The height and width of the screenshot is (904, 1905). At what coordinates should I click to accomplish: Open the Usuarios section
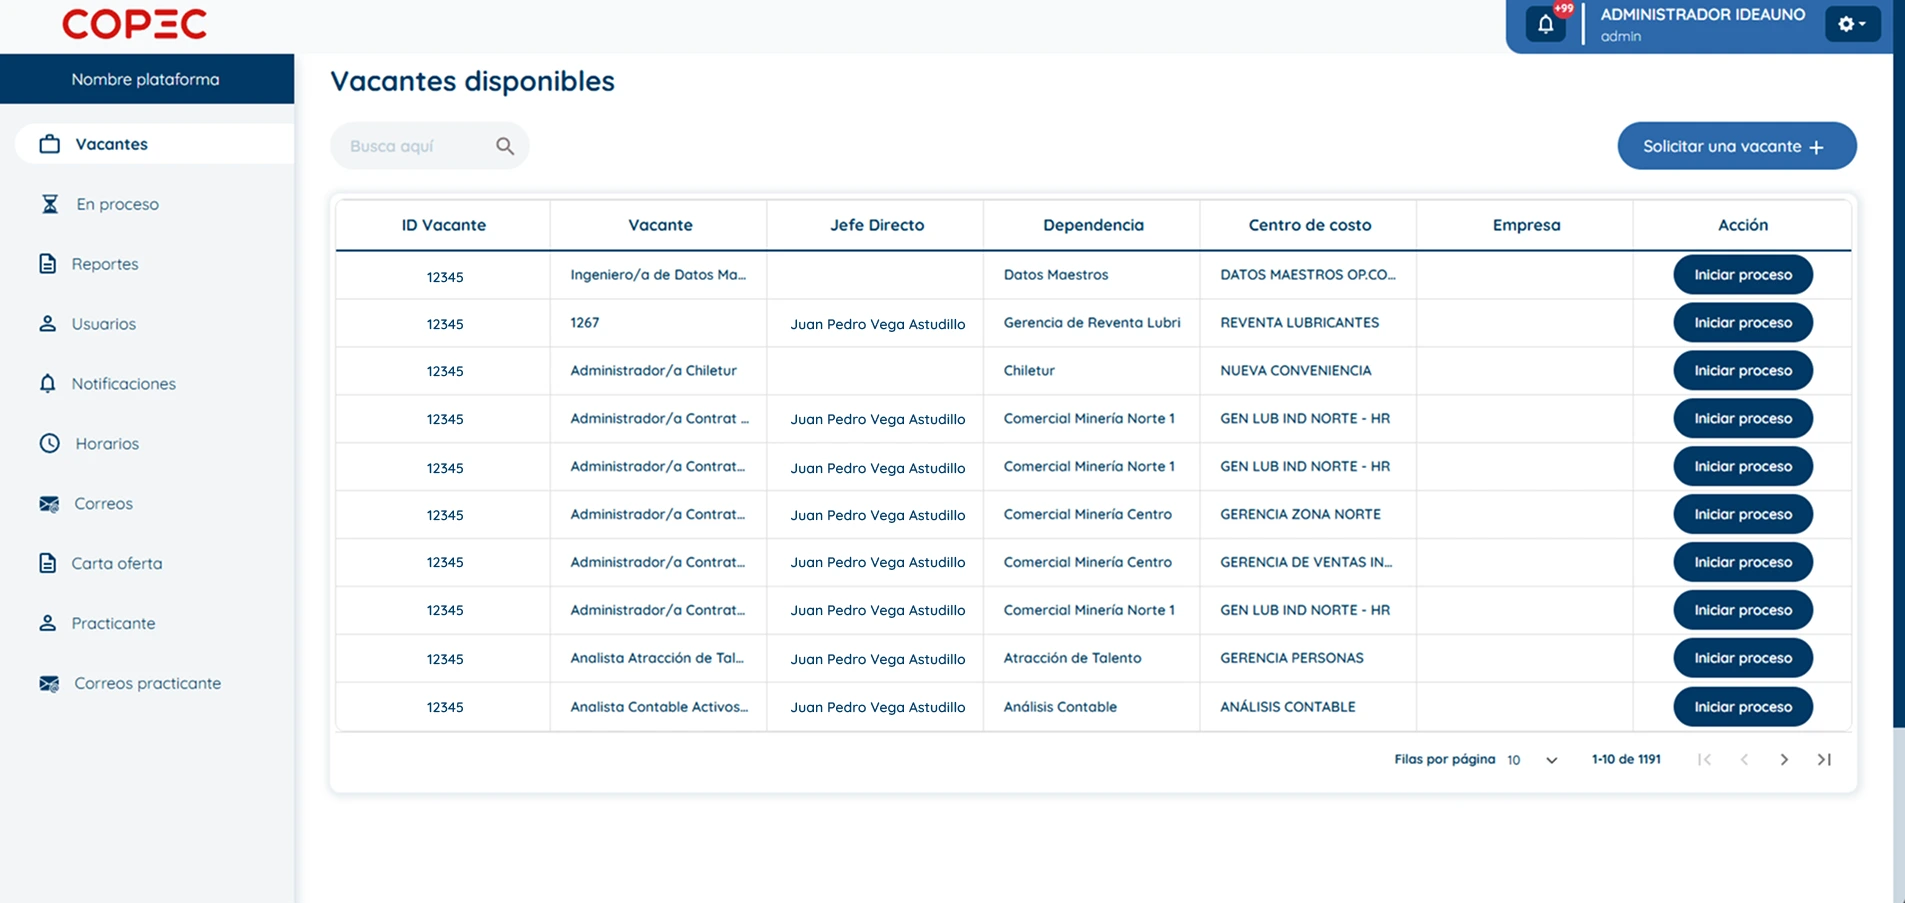(x=103, y=324)
